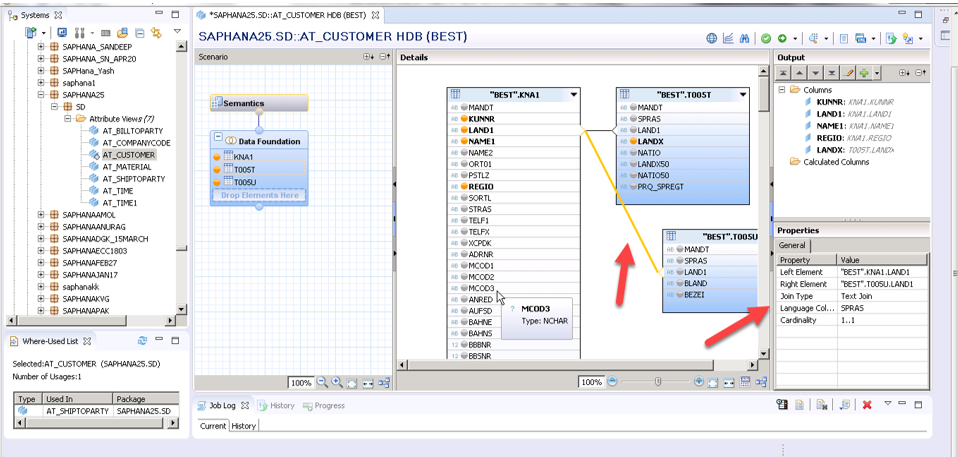958x457 pixels.
Task: Toggle the LAND1 output bullet in KNA1
Action: pos(464,130)
